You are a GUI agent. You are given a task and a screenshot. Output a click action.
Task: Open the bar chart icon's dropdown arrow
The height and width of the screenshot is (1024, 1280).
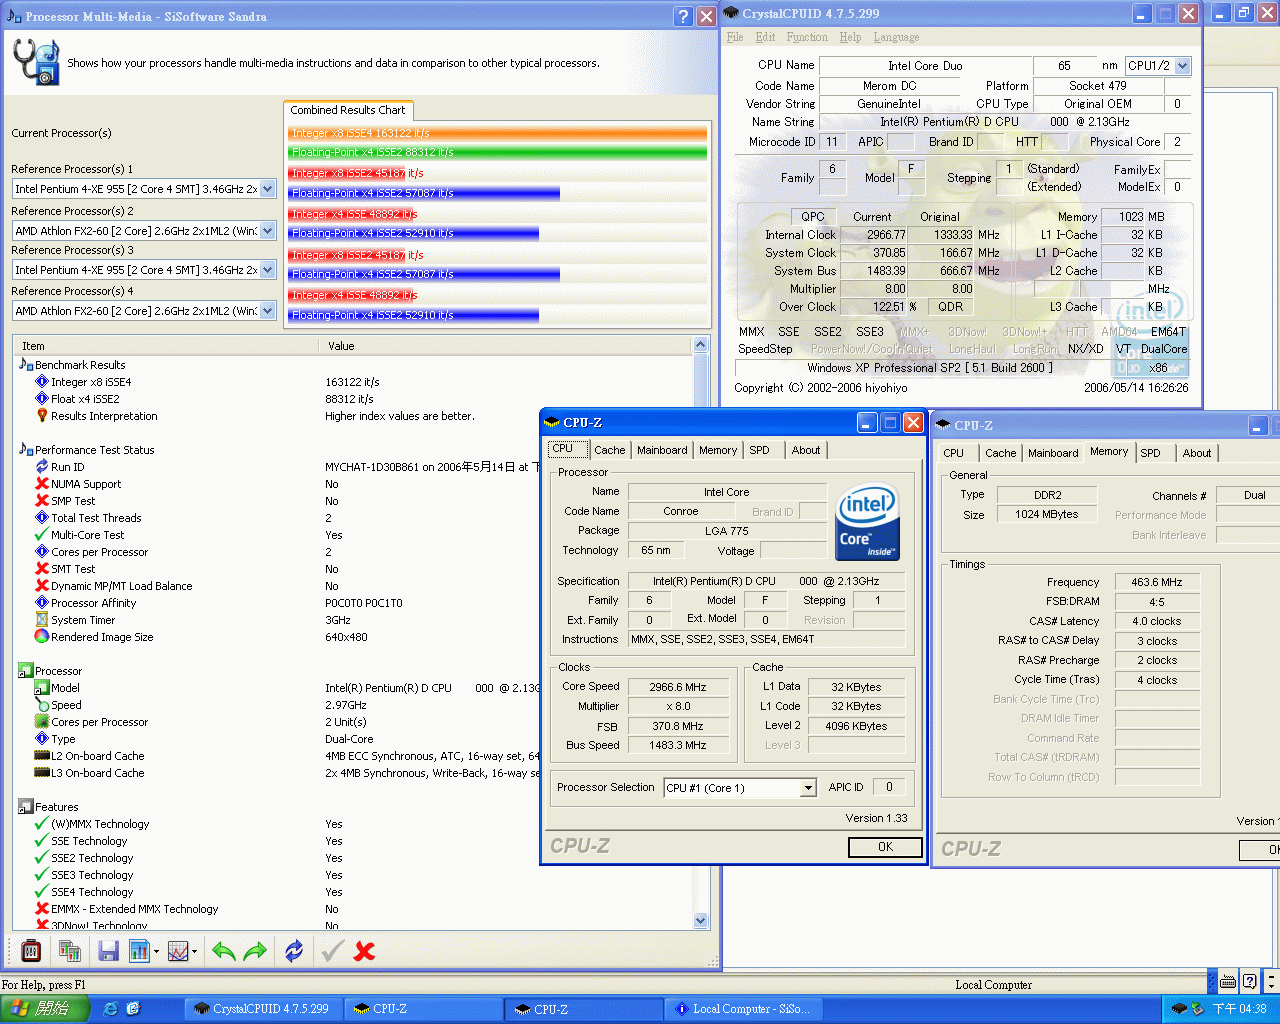tap(156, 952)
